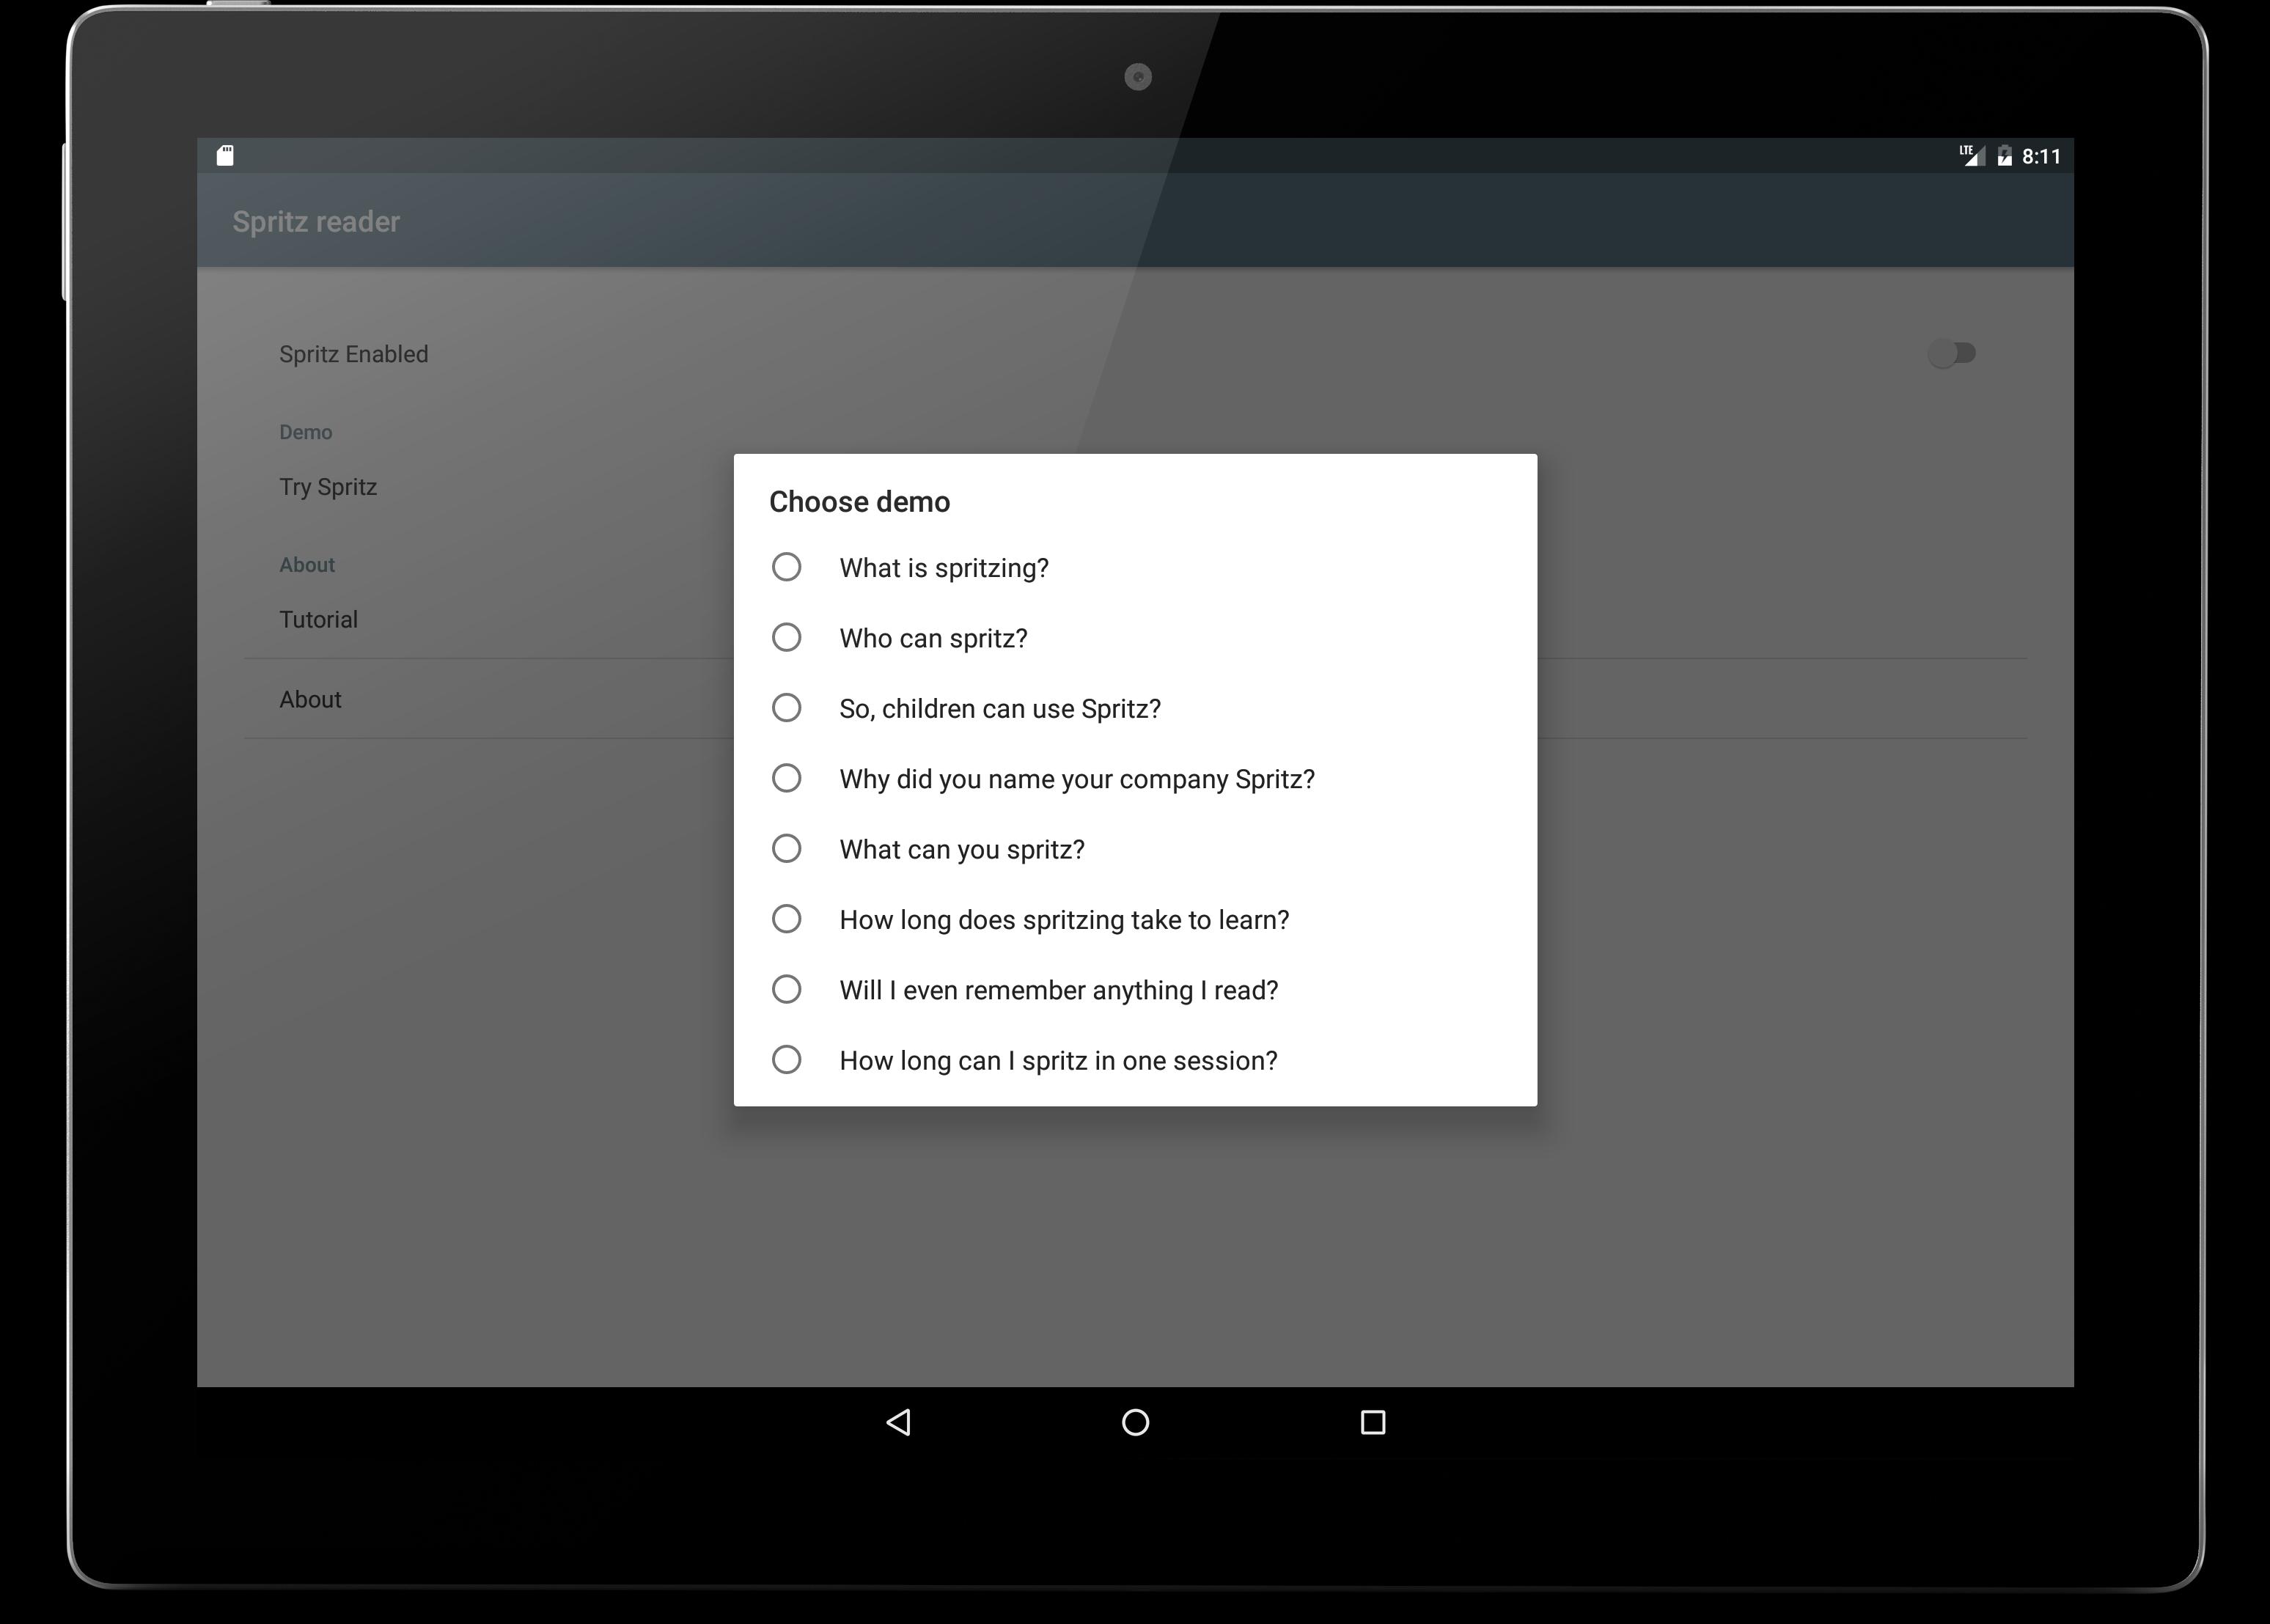Select radio for 'Why did you name your company Spritz?'
The width and height of the screenshot is (2270, 1624).
[x=786, y=778]
